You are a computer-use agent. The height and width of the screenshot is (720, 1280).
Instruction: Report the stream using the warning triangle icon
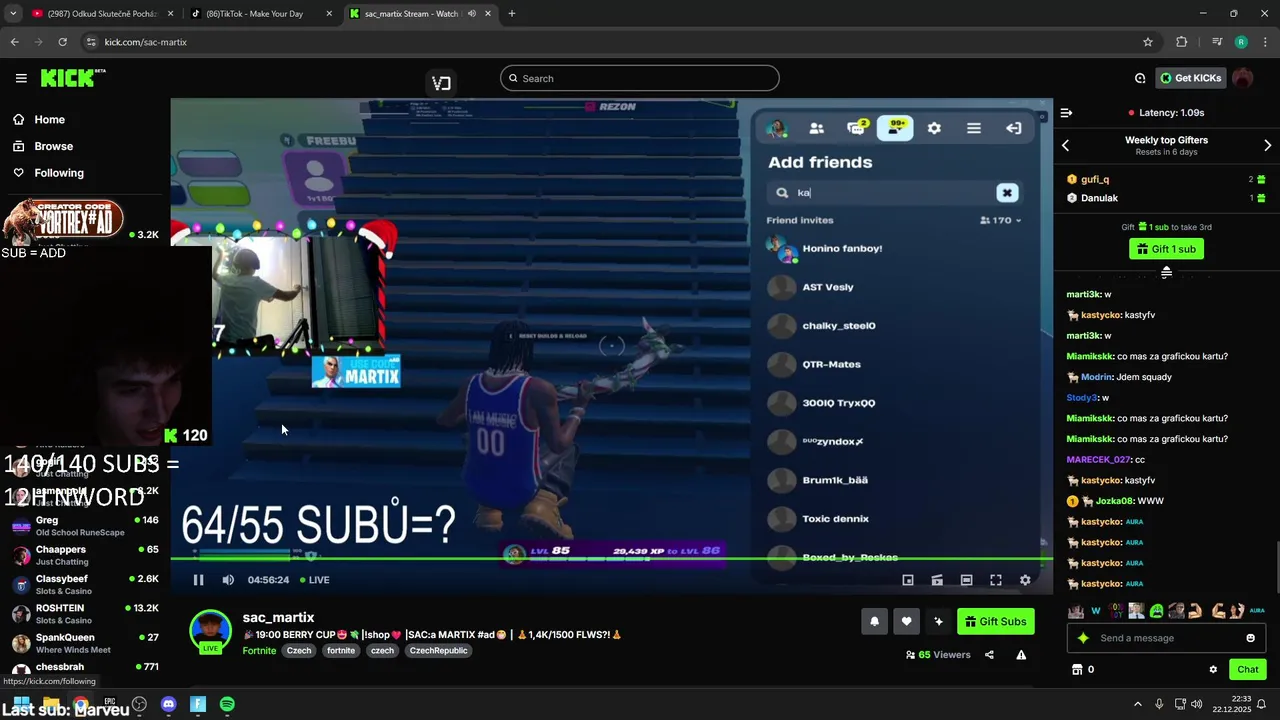[1021, 655]
